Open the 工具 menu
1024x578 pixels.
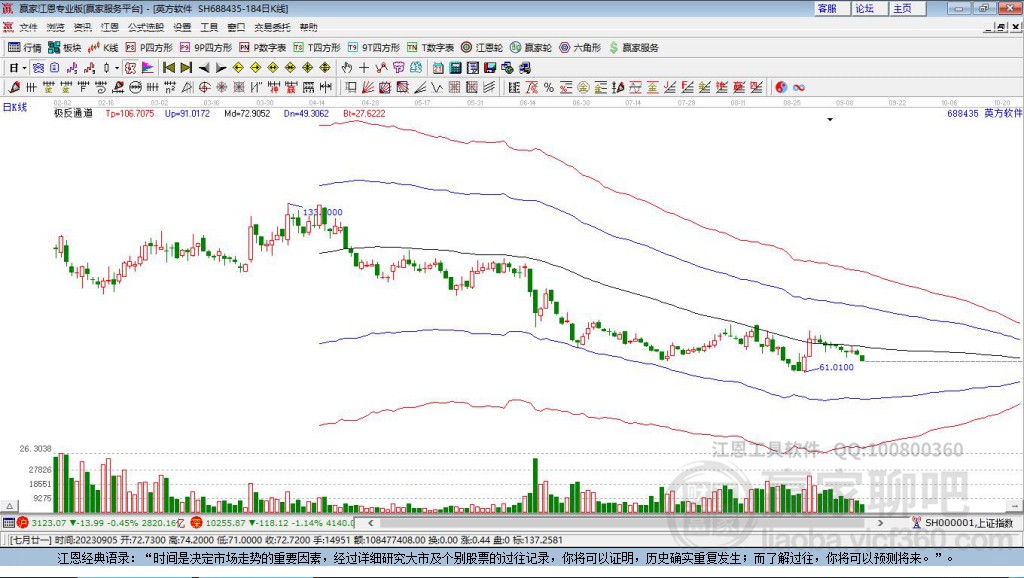click(x=209, y=27)
